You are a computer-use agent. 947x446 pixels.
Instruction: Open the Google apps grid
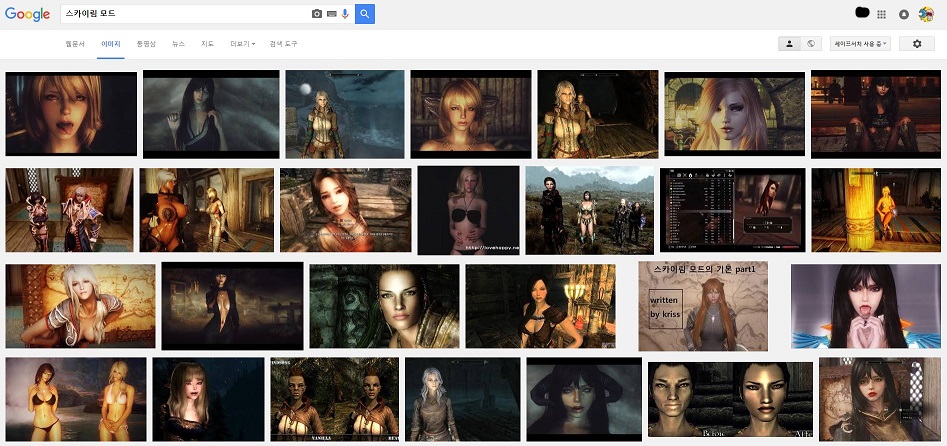[x=881, y=15]
